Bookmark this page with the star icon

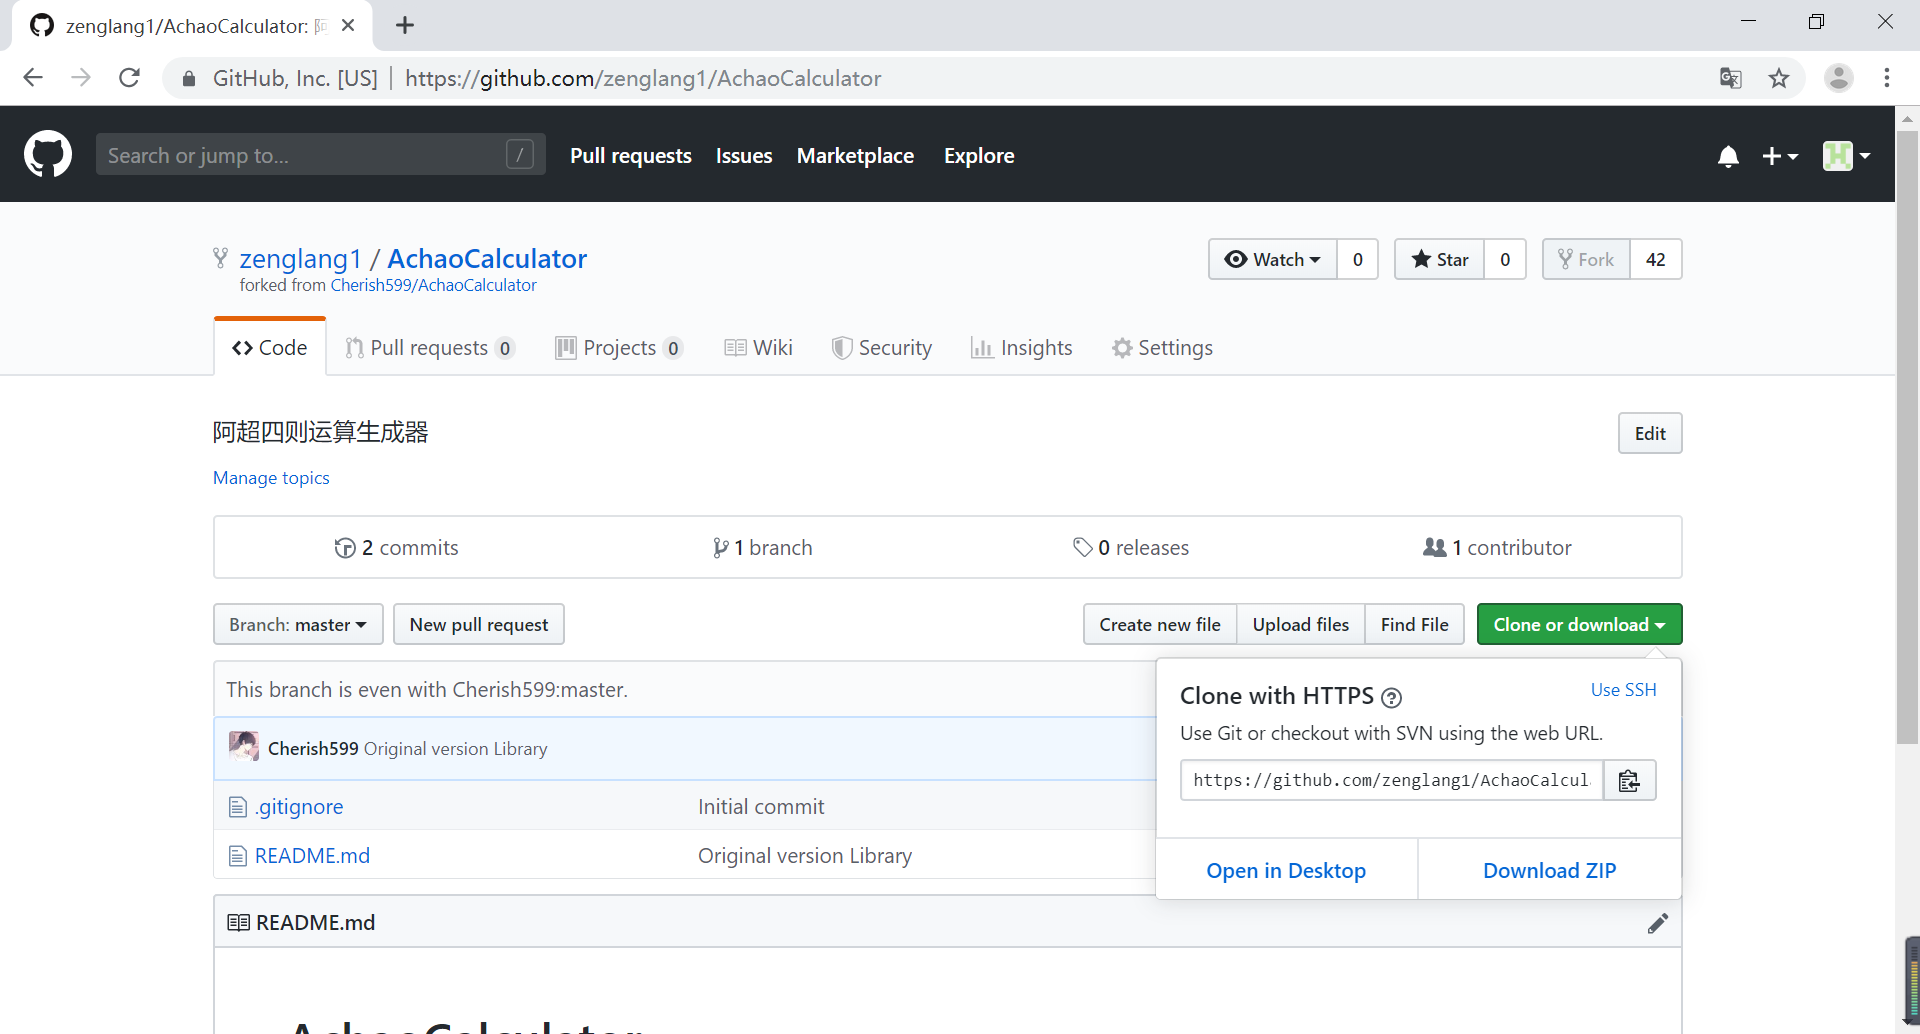point(1779,78)
